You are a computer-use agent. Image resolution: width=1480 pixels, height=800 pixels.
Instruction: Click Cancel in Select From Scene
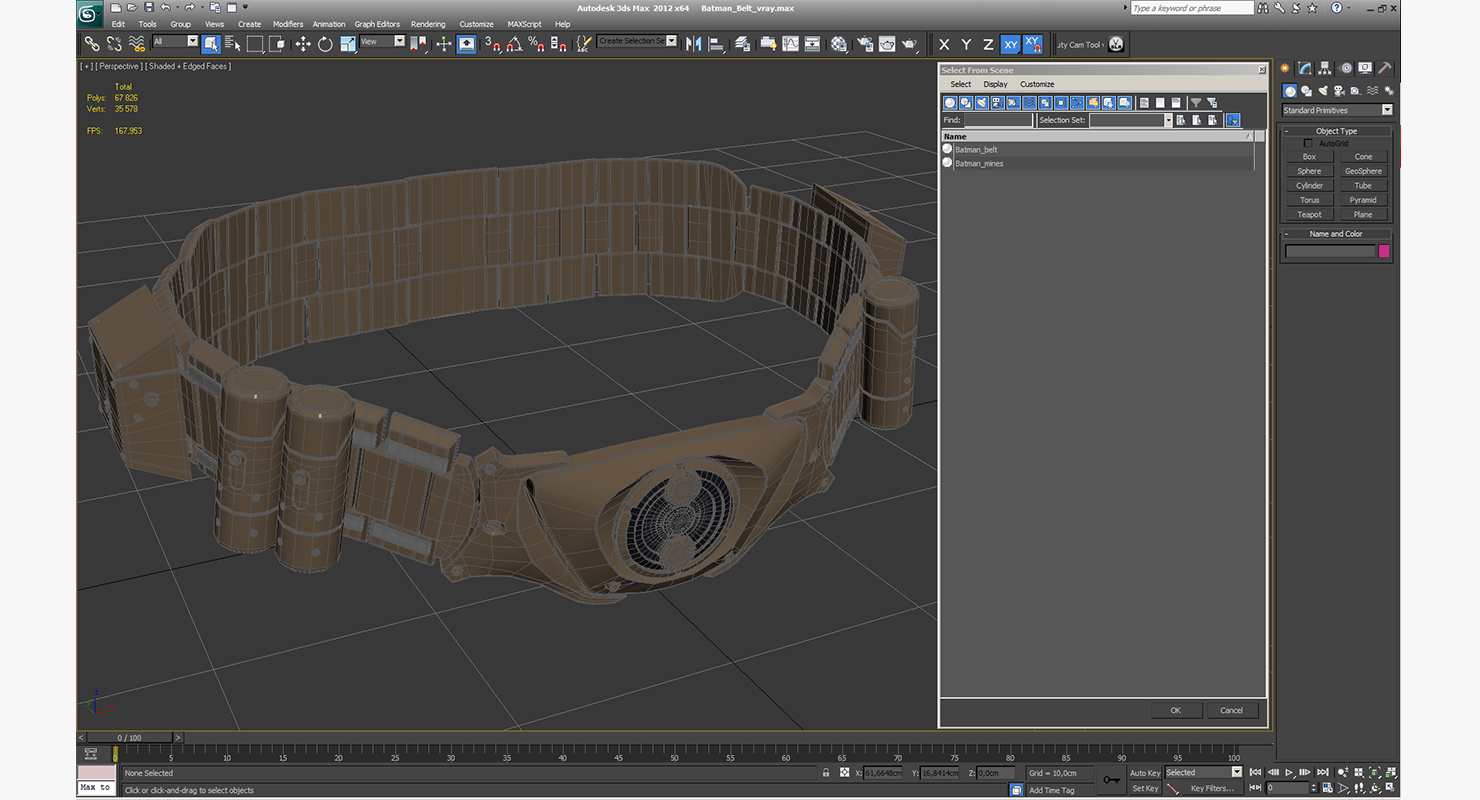click(1232, 710)
